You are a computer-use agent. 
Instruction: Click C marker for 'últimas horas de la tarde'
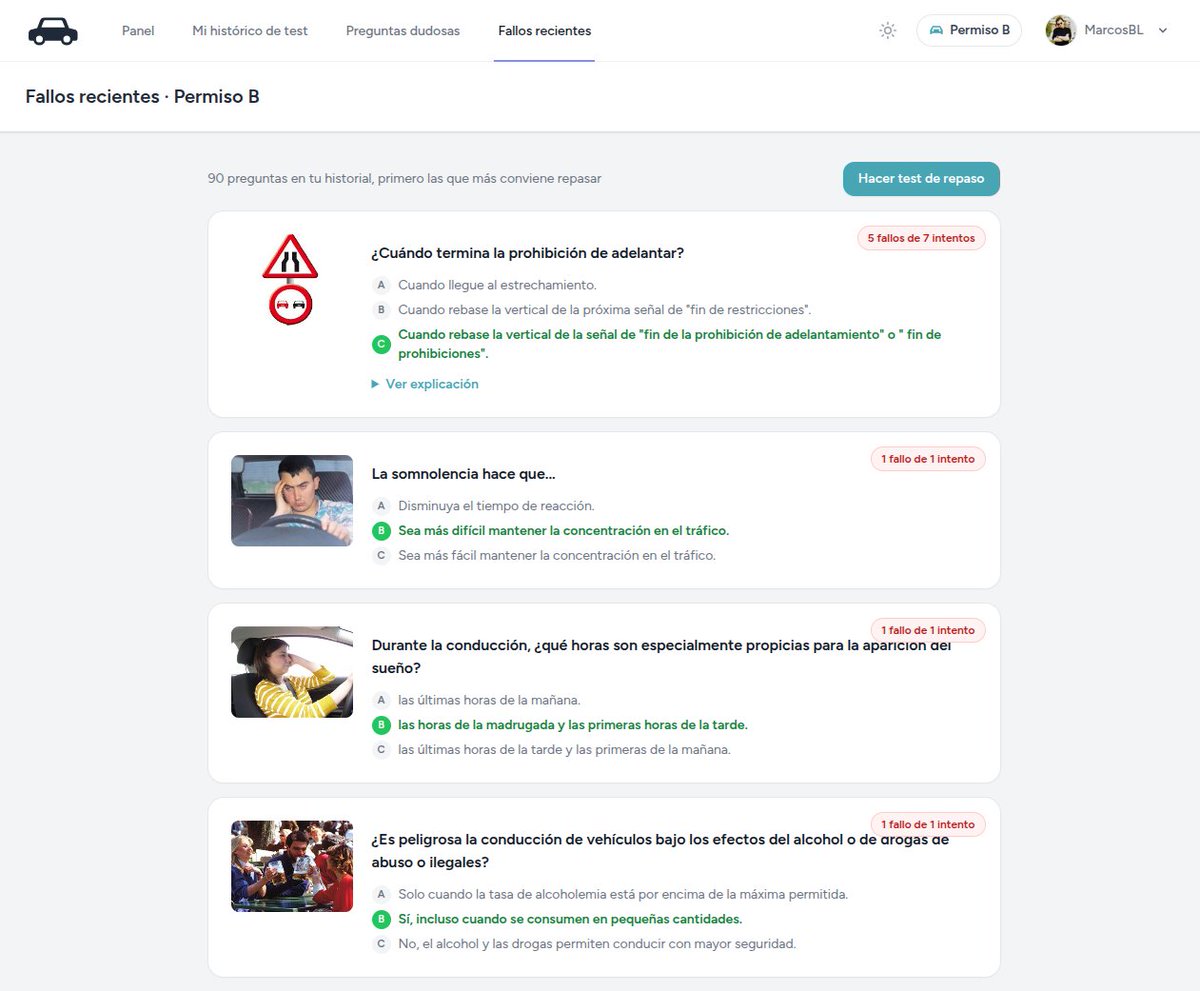381,749
